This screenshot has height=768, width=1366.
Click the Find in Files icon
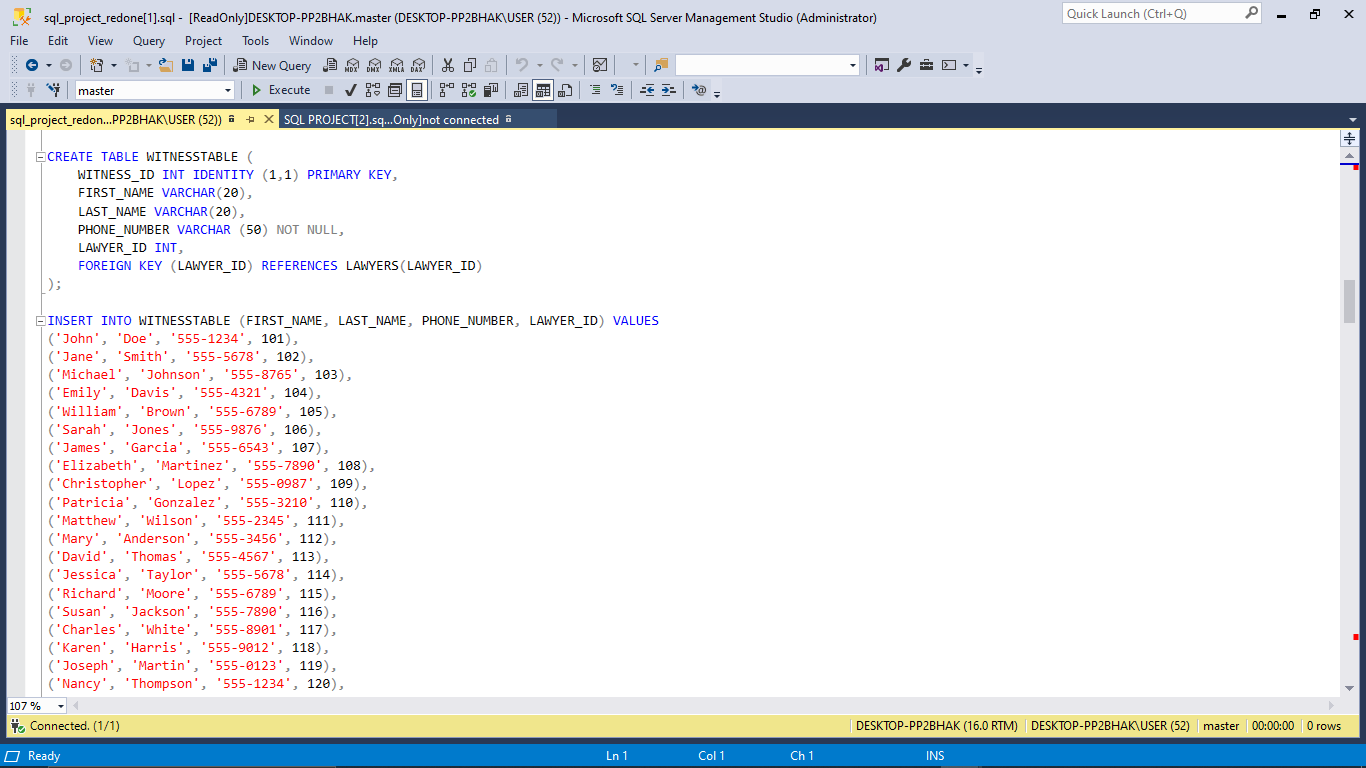click(x=661, y=65)
